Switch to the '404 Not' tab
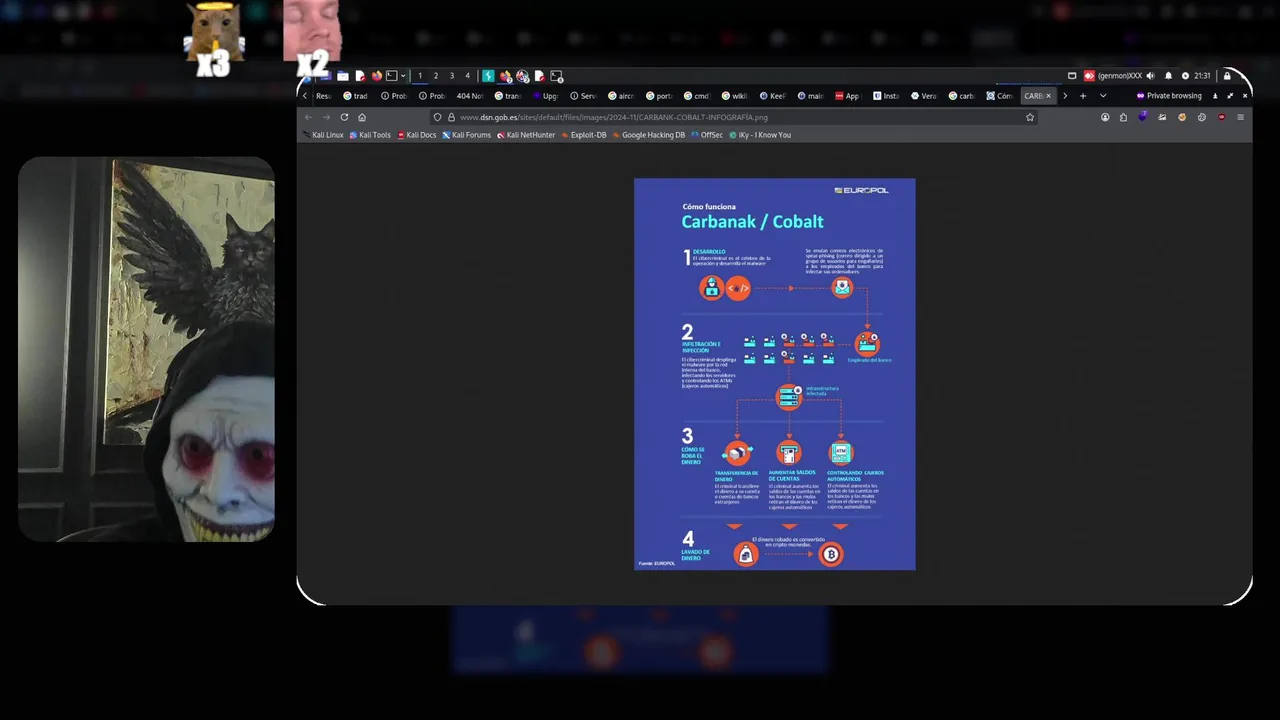 470,96
